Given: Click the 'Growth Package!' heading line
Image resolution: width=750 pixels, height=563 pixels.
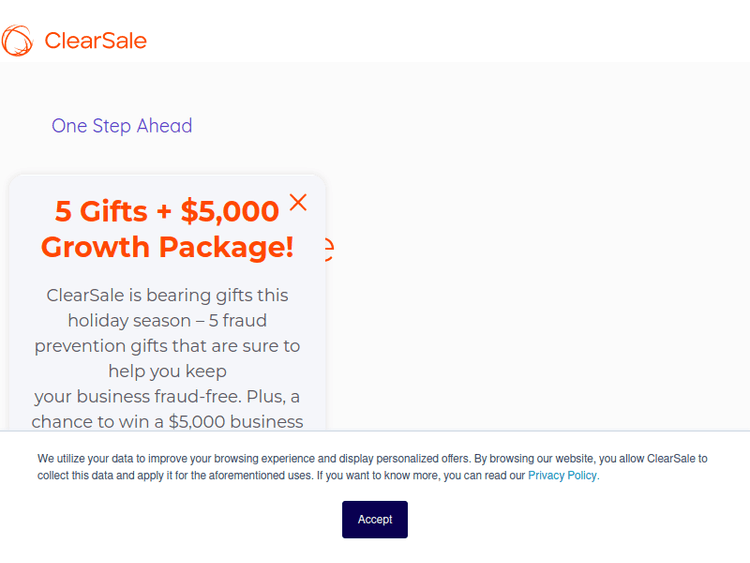Looking at the screenshot, I should point(167,247).
